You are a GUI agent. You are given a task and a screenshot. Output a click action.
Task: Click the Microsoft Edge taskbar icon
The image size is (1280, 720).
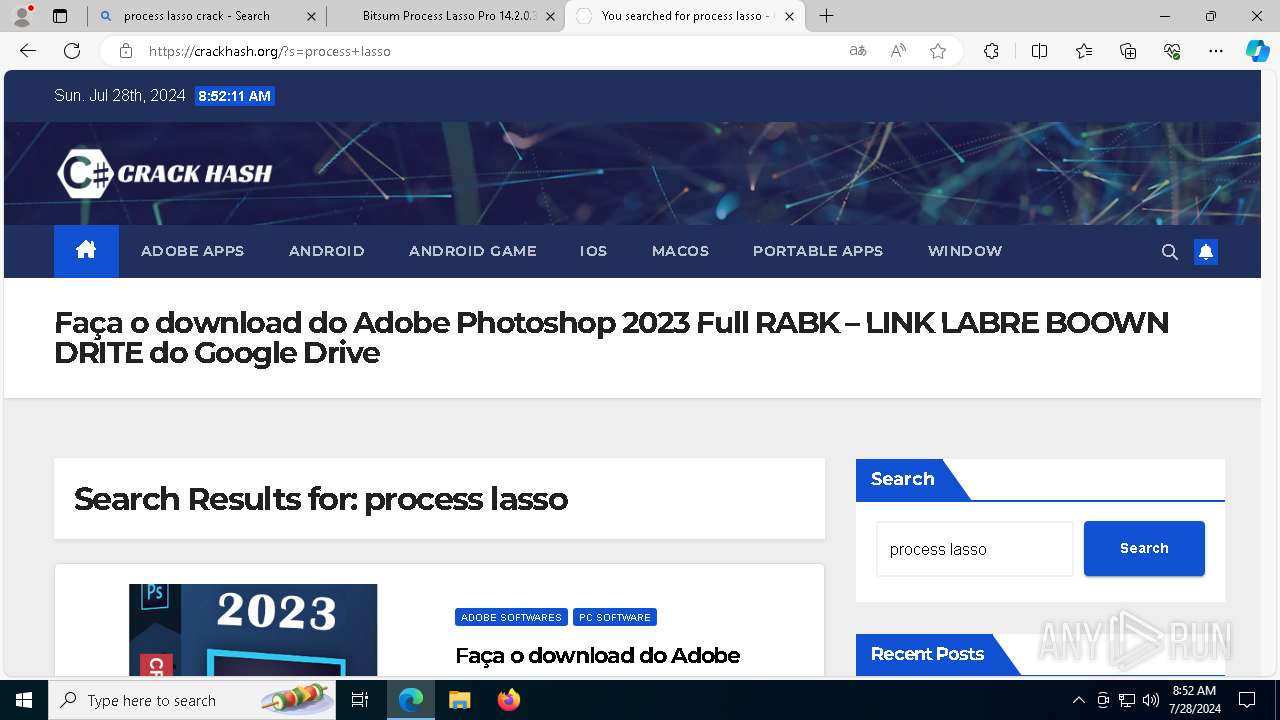point(411,700)
